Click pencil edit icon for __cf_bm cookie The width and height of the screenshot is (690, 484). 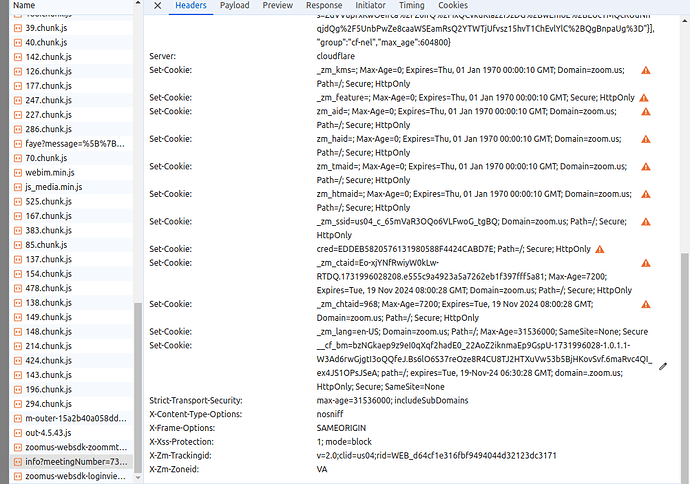(663, 367)
